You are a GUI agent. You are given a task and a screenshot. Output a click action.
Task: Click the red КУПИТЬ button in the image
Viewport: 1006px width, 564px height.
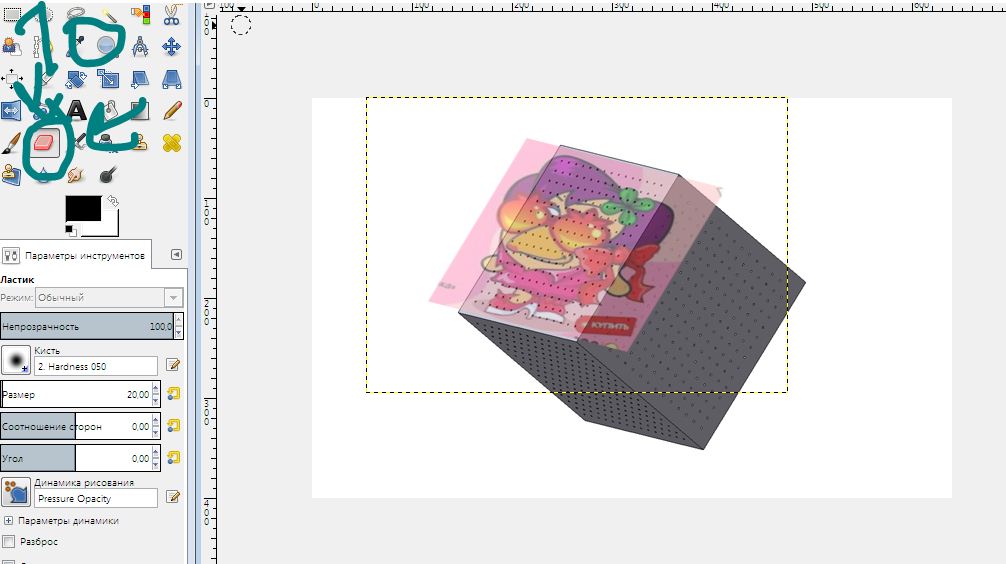coord(606,325)
